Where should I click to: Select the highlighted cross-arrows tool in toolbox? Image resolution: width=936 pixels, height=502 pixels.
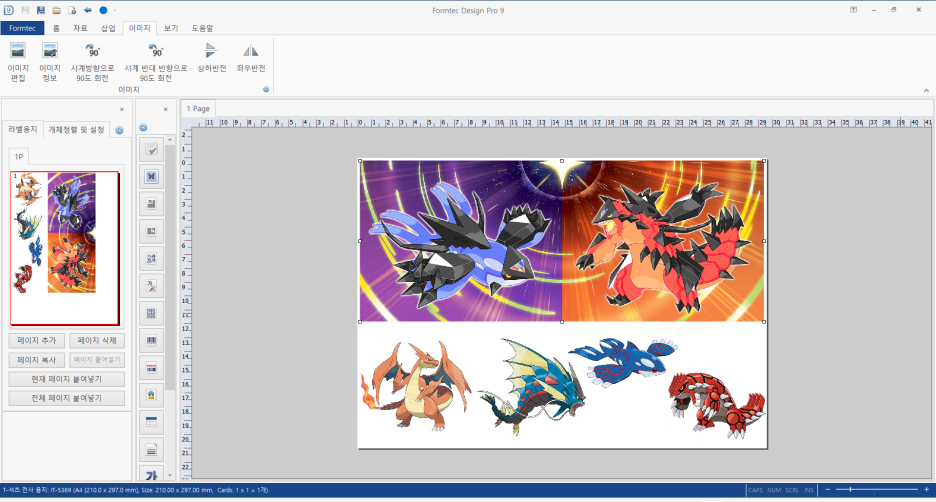coord(152,177)
